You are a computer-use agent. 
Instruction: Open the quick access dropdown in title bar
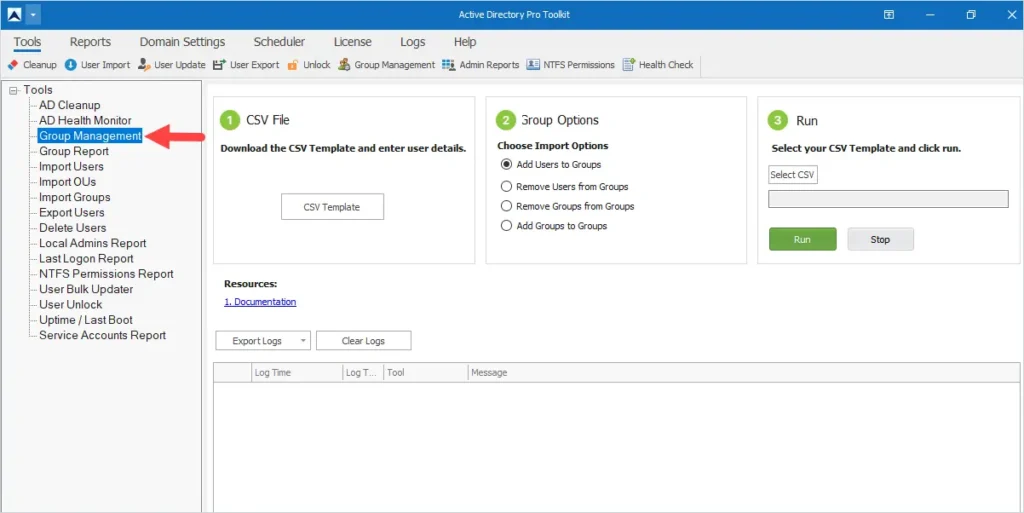[33, 14]
